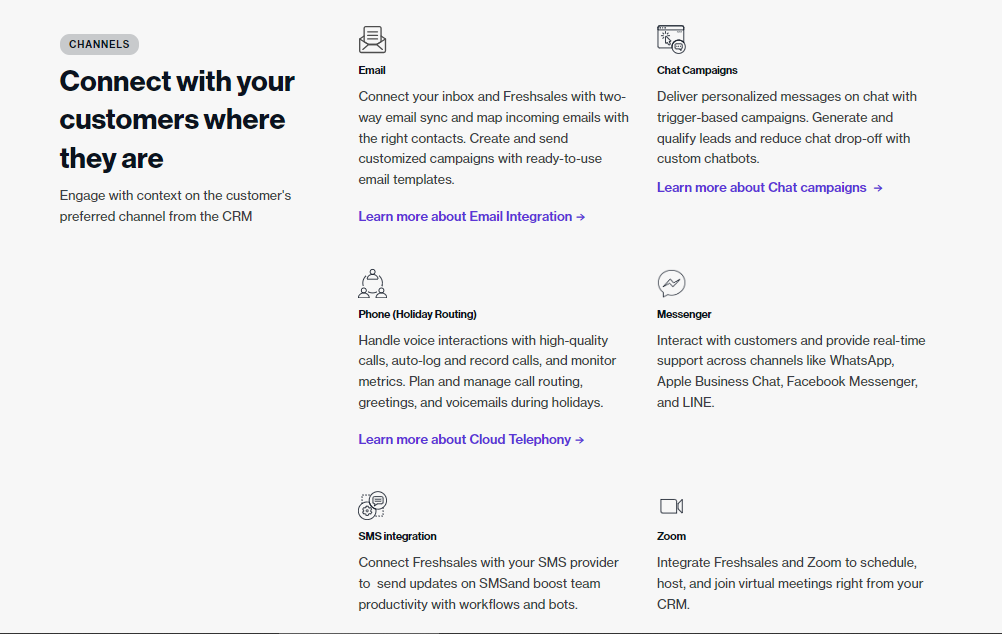This screenshot has height=634, width=1002.
Task: Click the Chat Campaigns icon
Action: click(671, 40)
